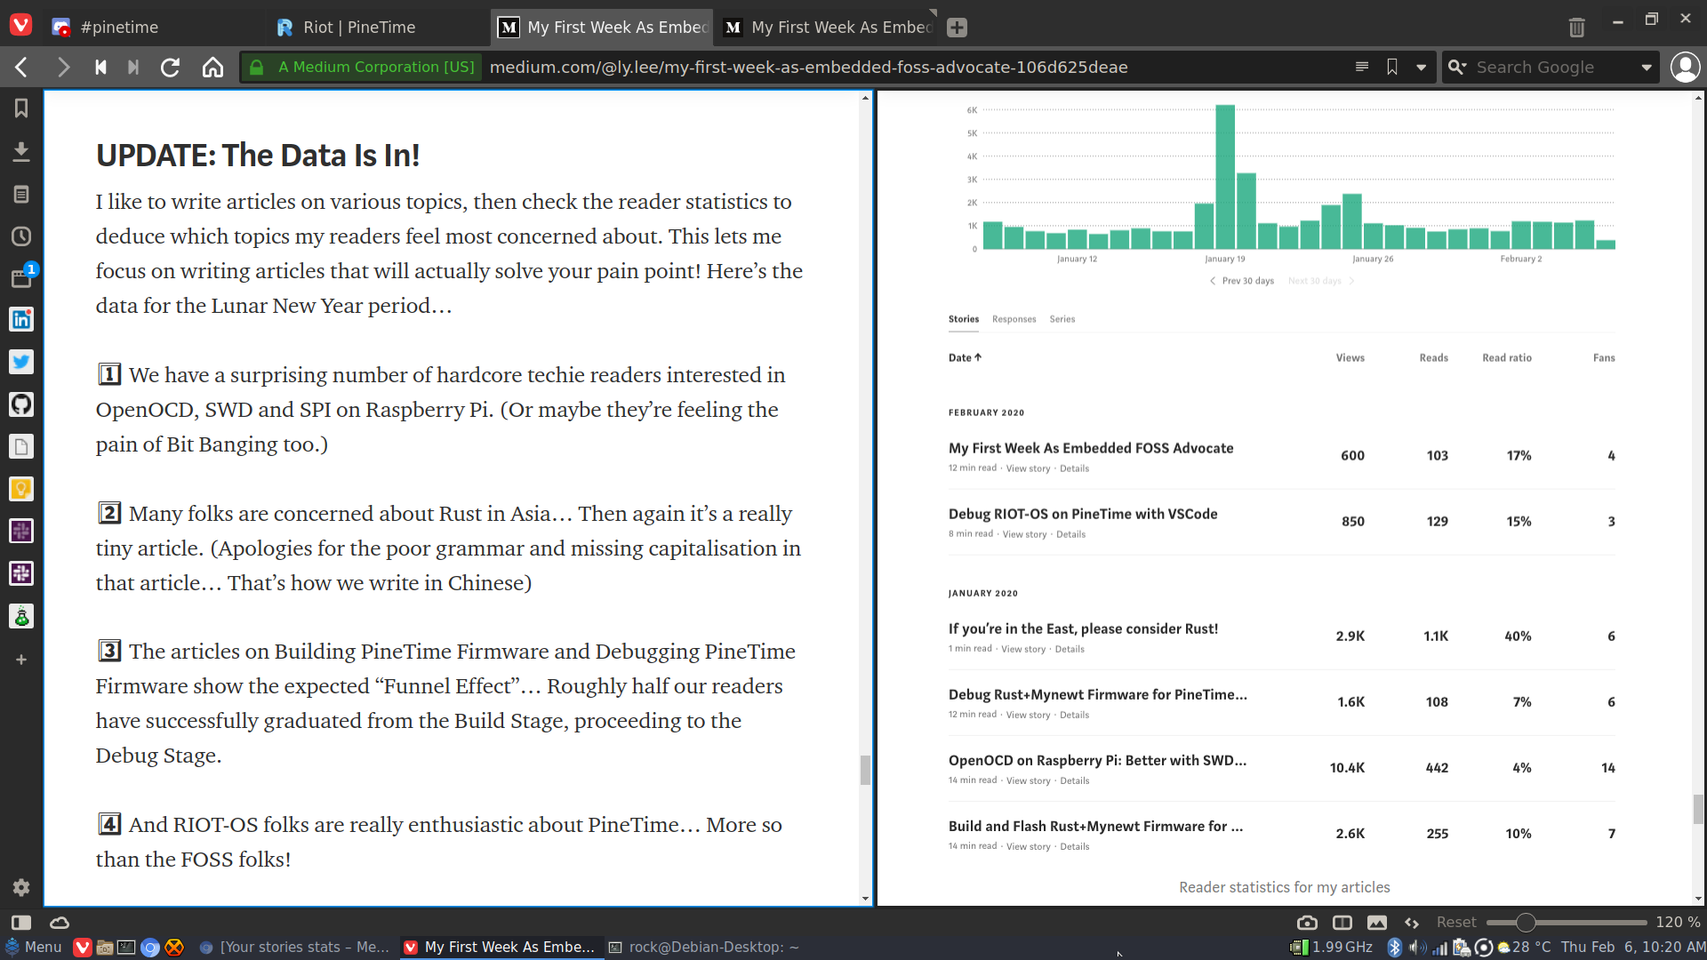Go to the home page
1707x960 pixels.
[213, 67]
